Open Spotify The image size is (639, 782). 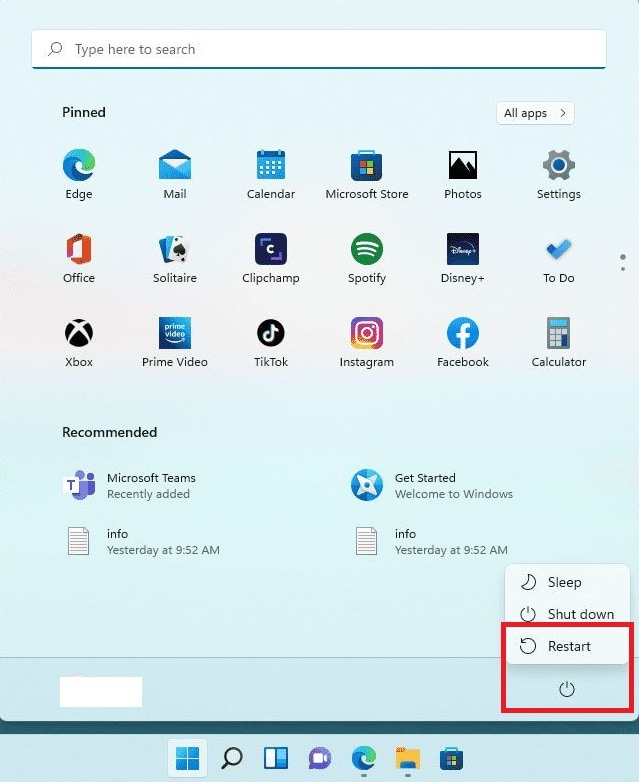coord(367,258)
